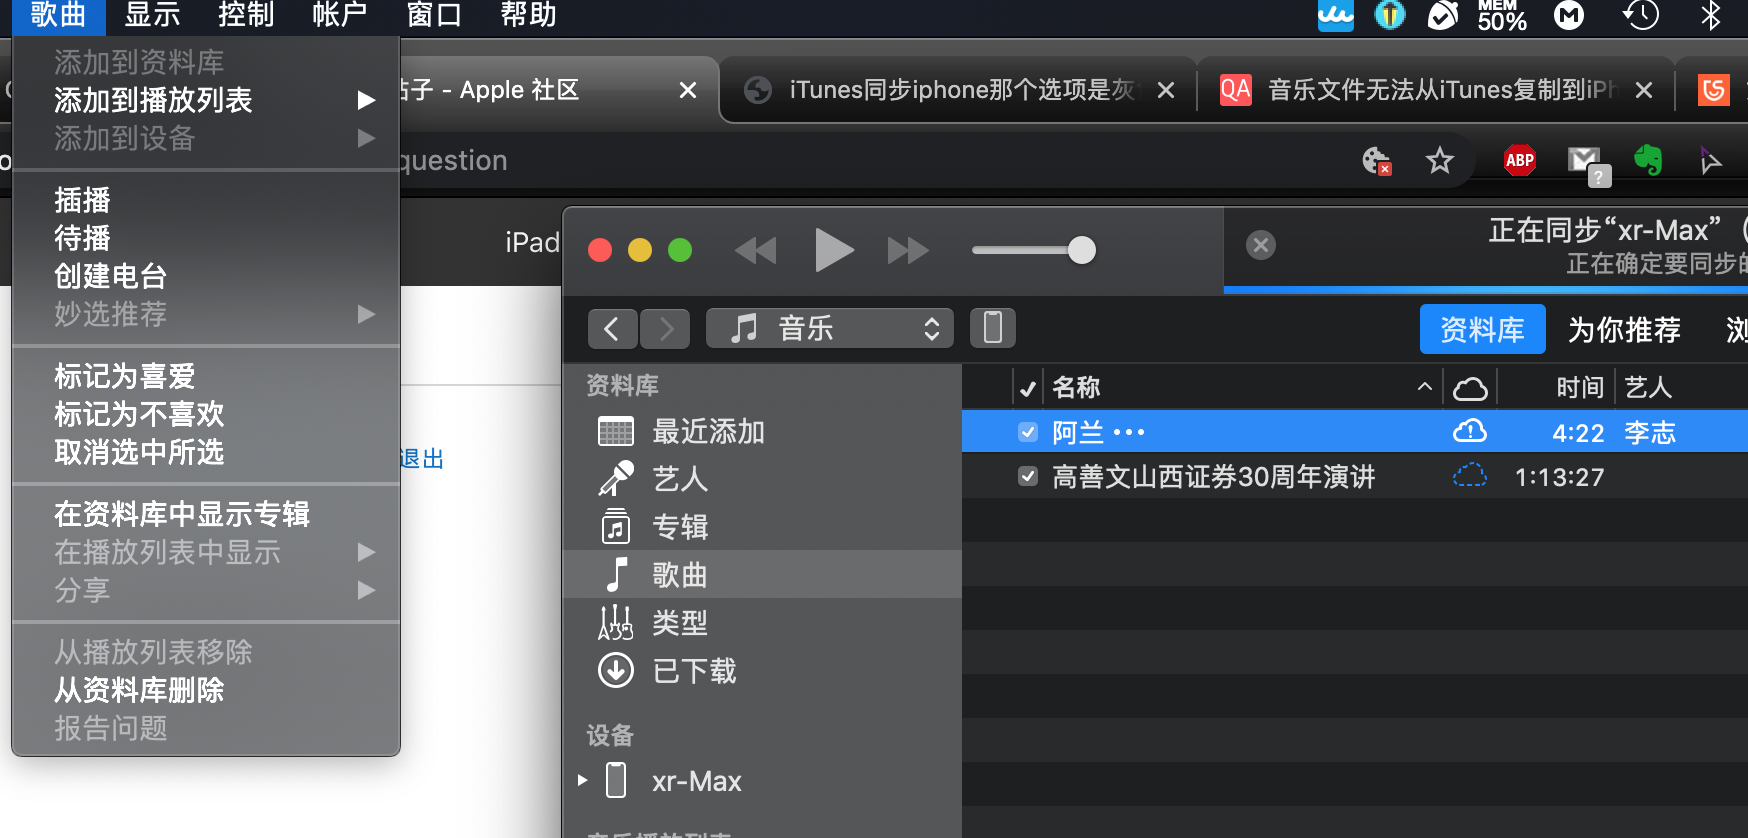The image size is (1748, 838).
Task: Uncheck the 高善文山西证券30周年演讲 checkbox
Action: [1027, 476]
